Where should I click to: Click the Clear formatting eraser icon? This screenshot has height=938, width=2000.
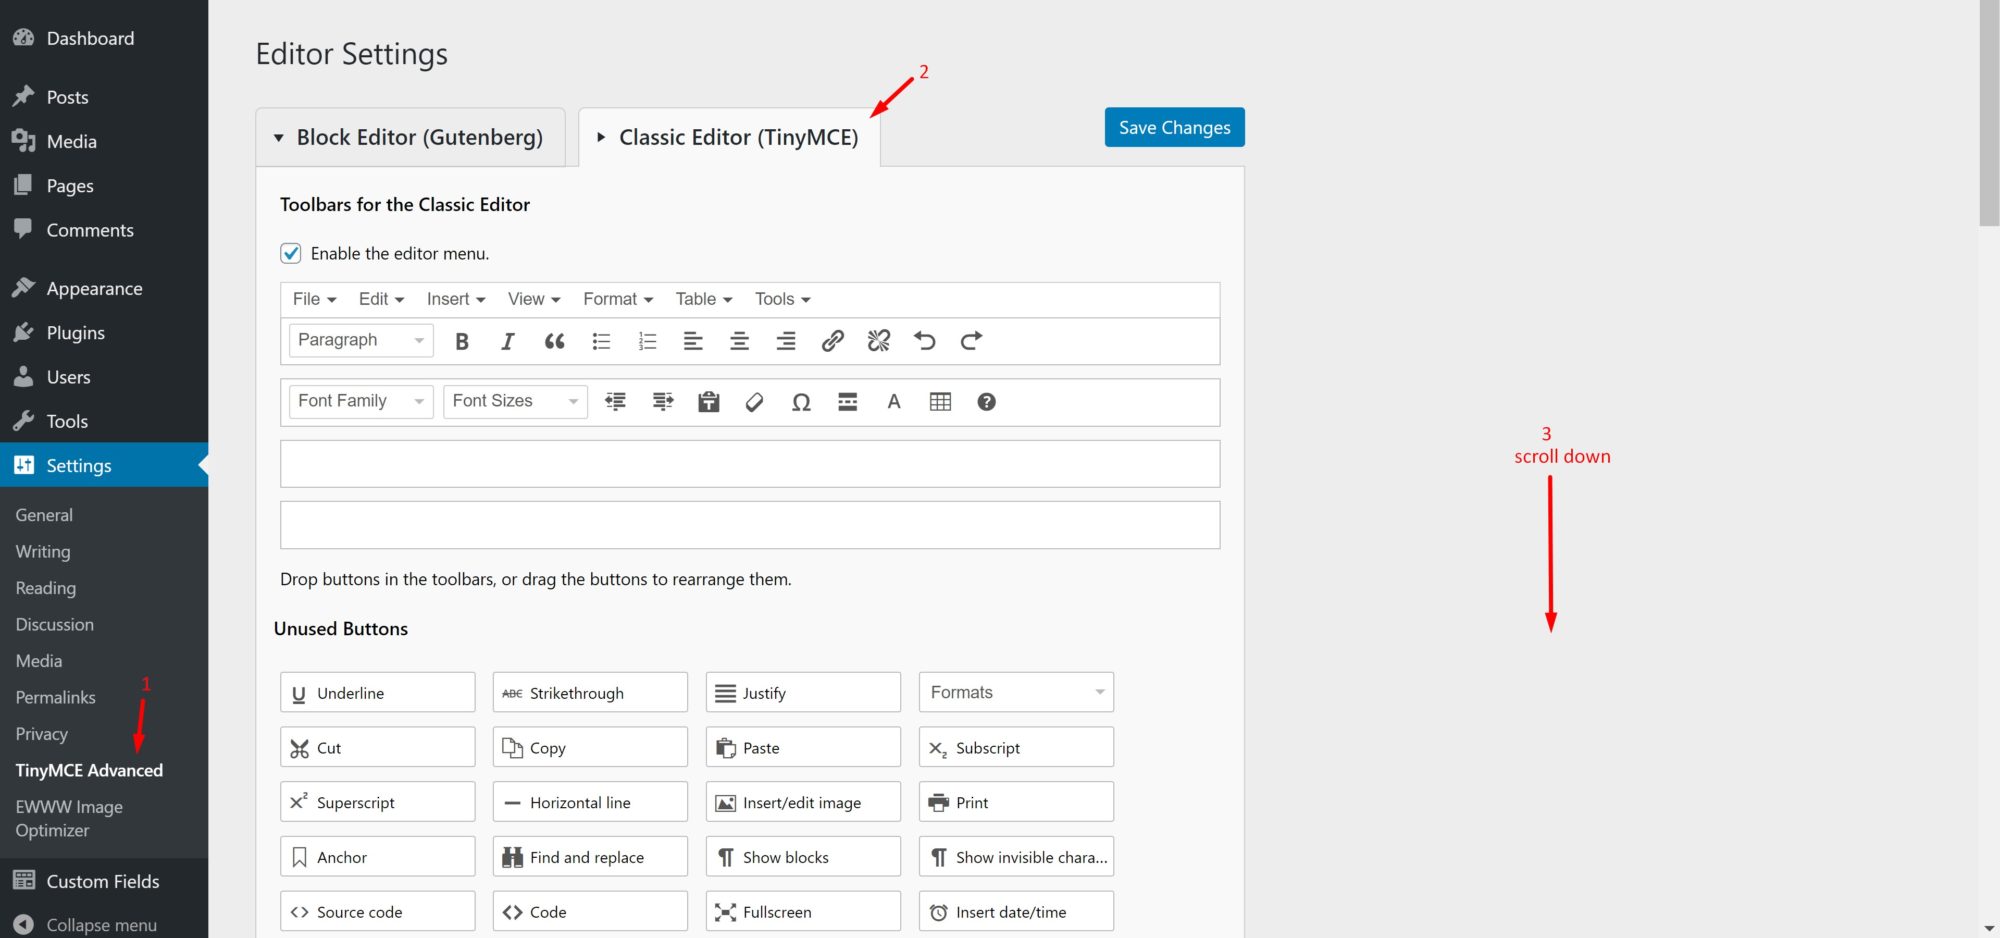755,402
